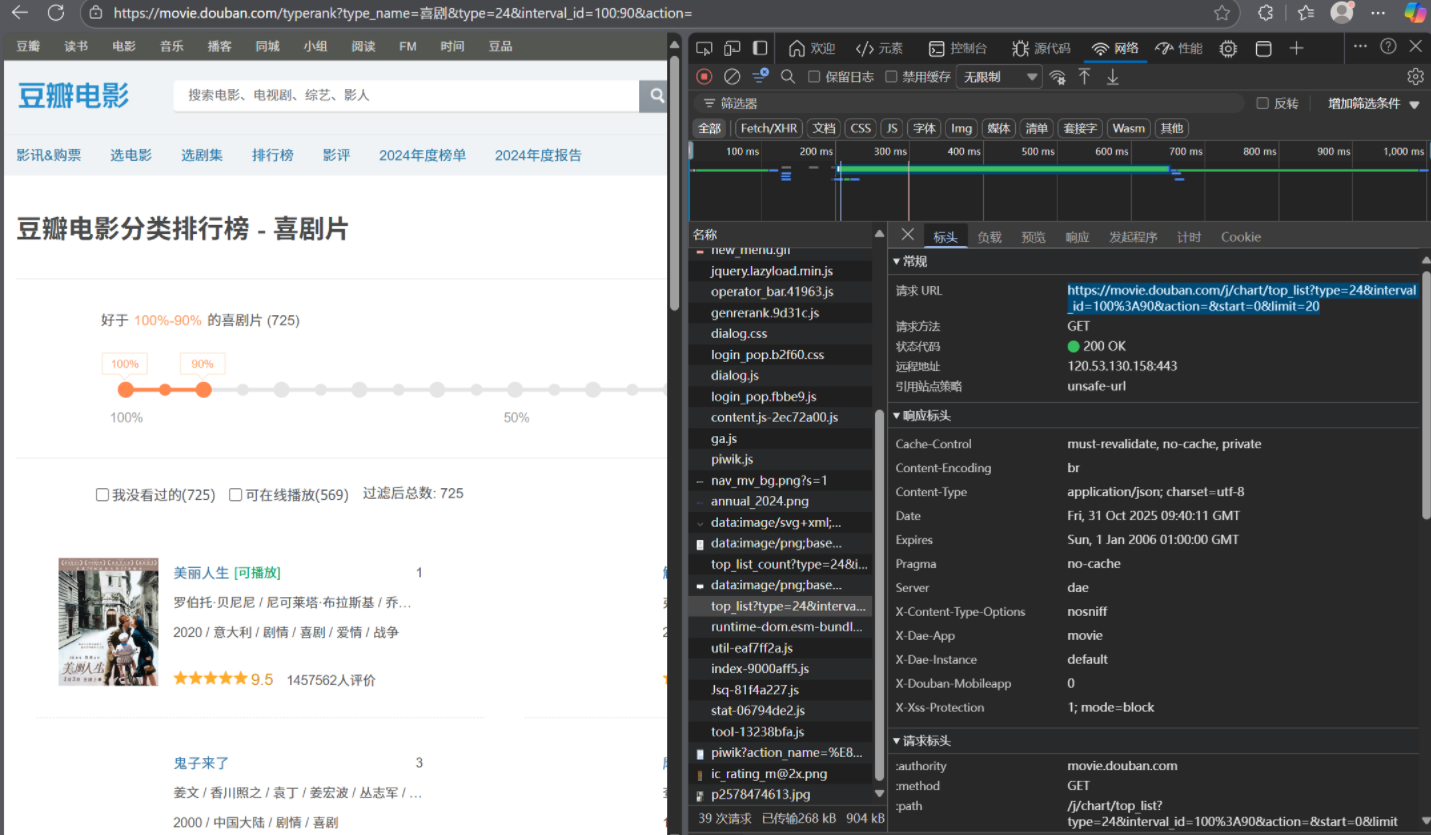Stop recording network log red button
Screen dimensions: 1431x835
coord(704,76)
